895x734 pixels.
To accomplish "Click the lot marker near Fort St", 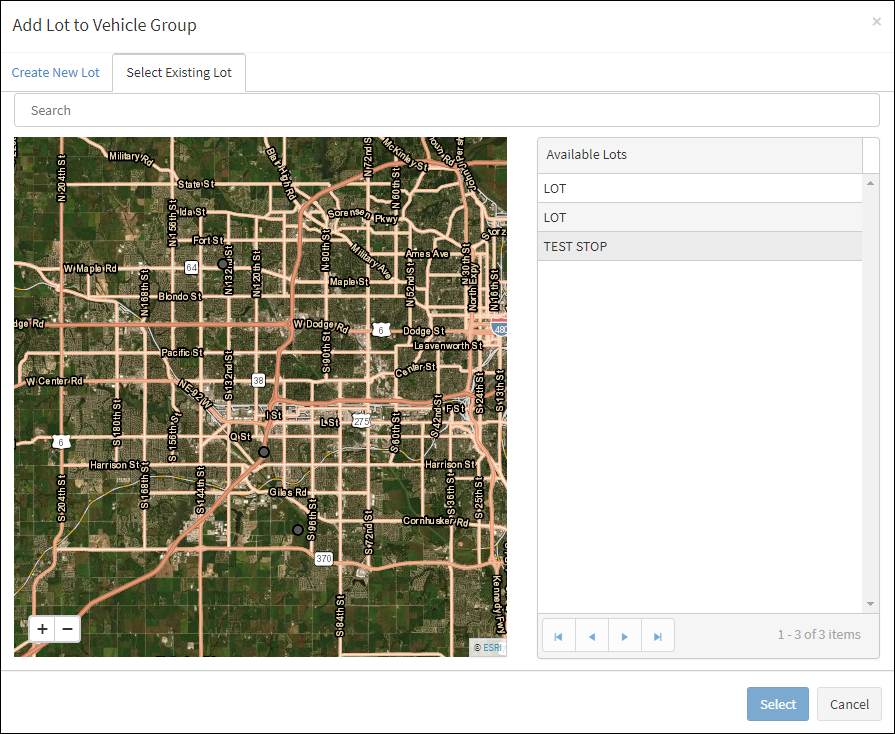I will coord(223,264).
